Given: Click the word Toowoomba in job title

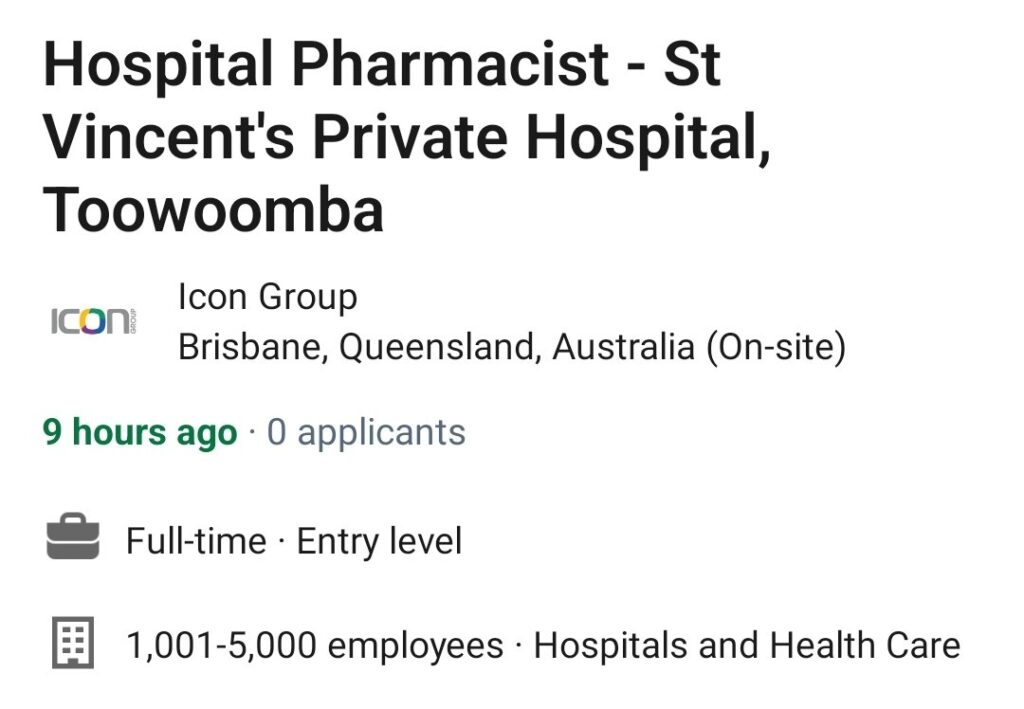Looking at the screenshot, I should (x=214, y=210).
